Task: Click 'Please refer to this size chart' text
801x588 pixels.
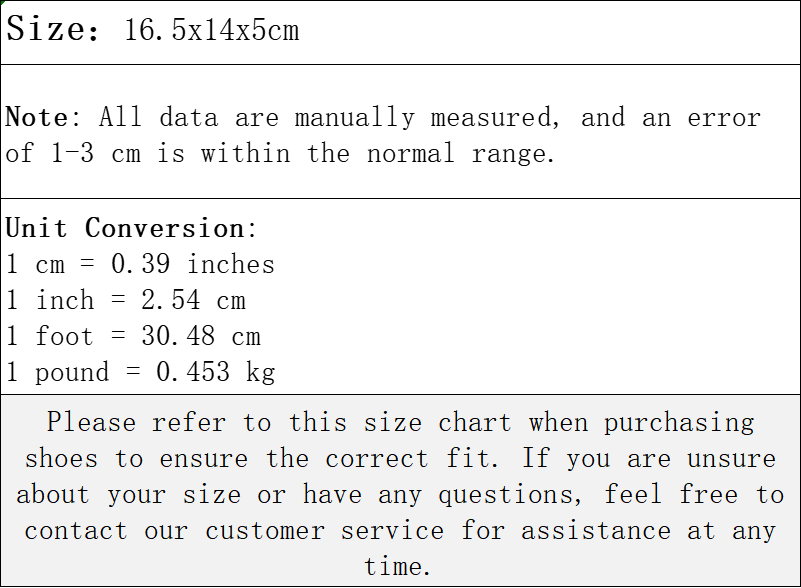Action: coord(279,423)
